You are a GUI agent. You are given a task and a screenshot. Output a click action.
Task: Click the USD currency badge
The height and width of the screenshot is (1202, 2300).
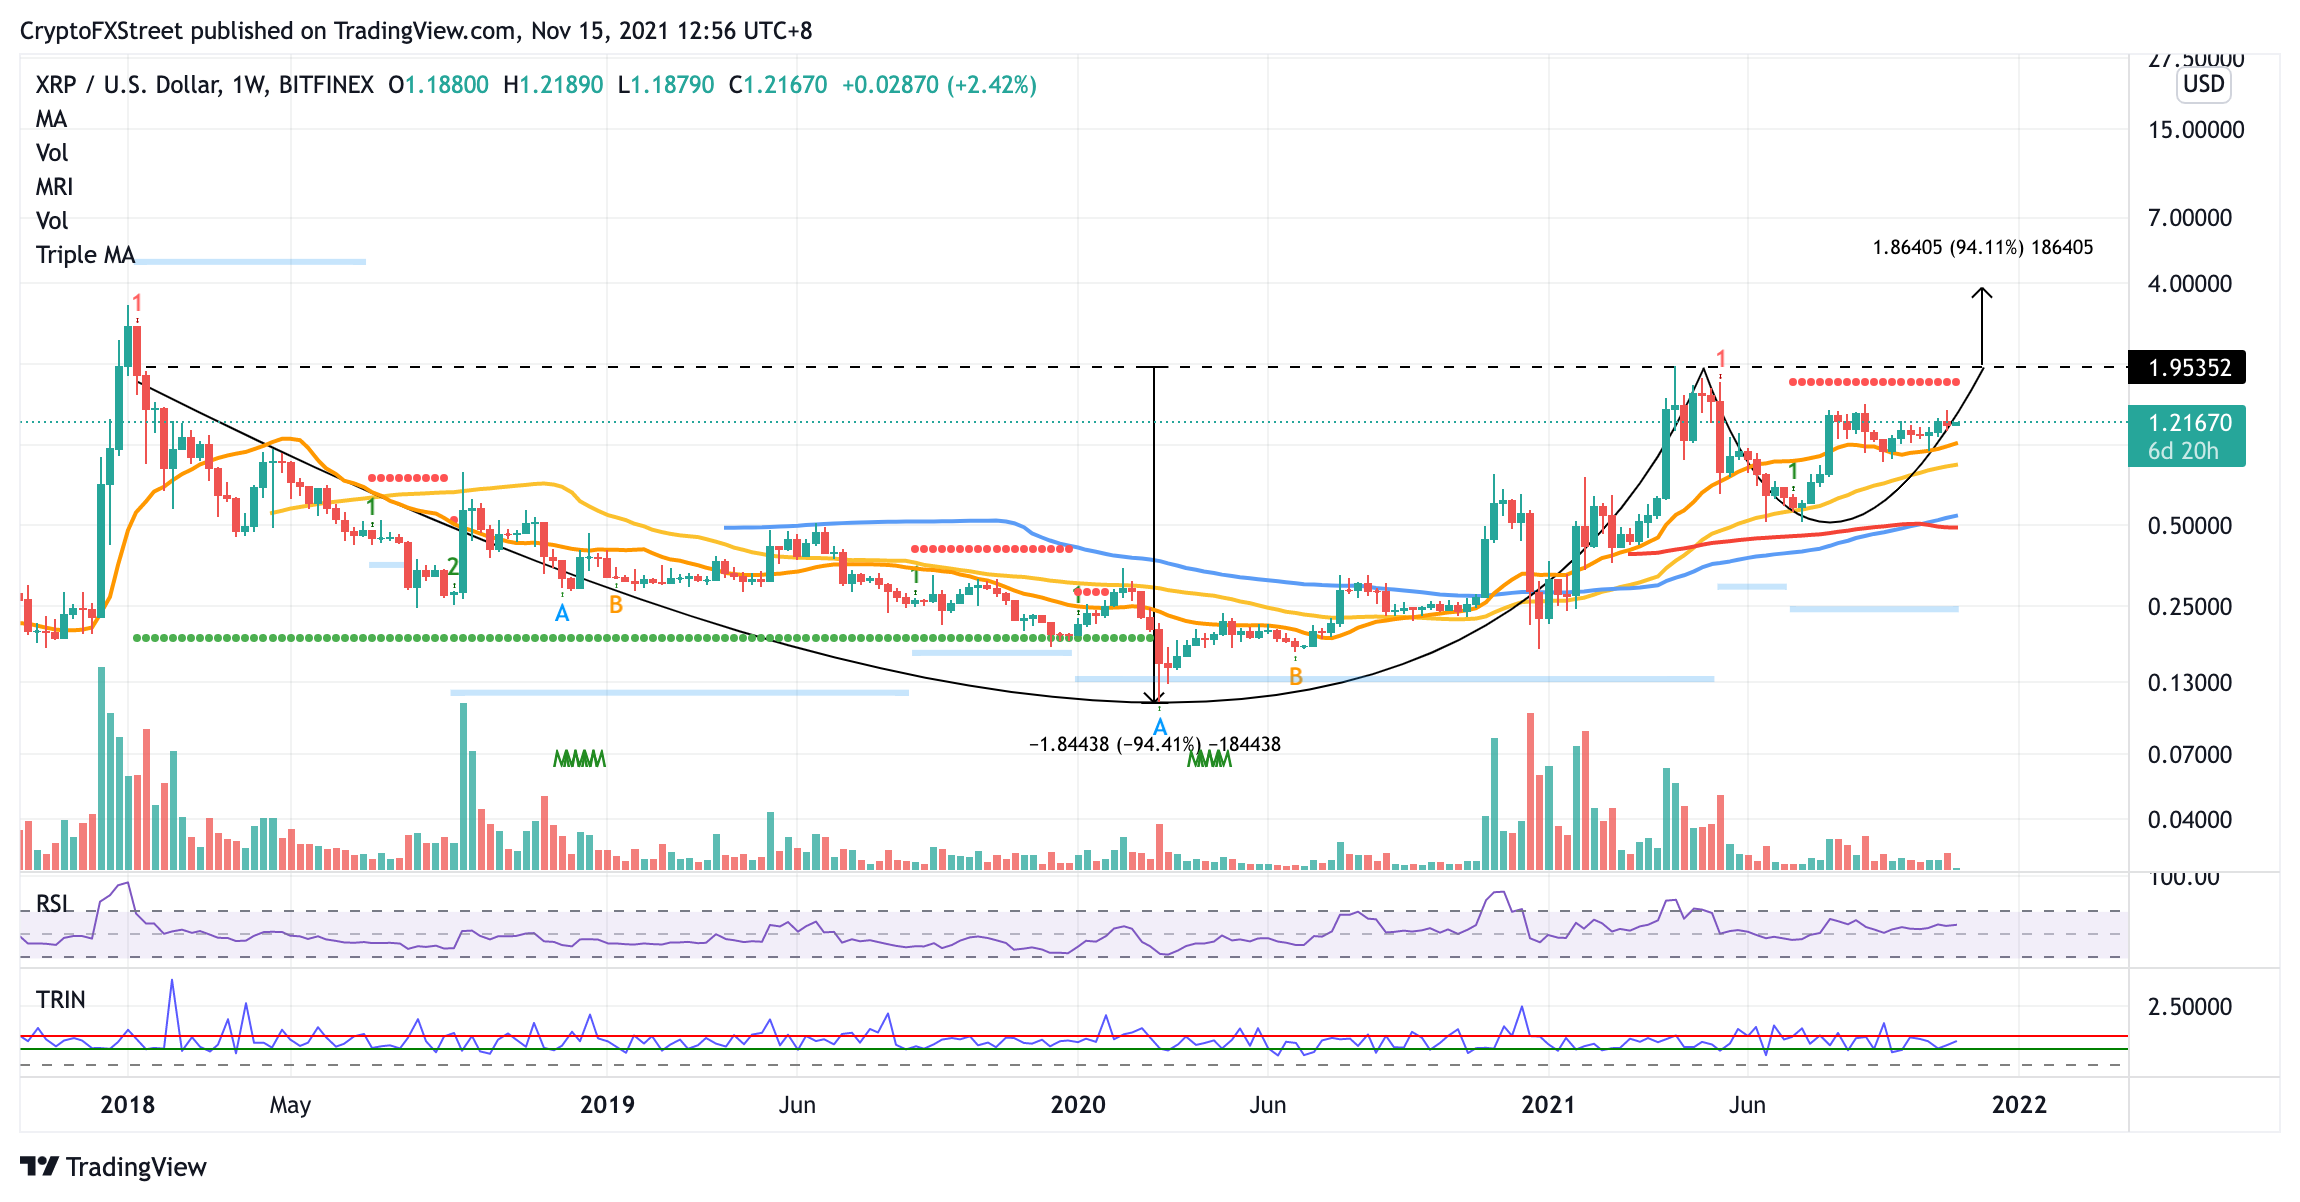point(2204,84)
